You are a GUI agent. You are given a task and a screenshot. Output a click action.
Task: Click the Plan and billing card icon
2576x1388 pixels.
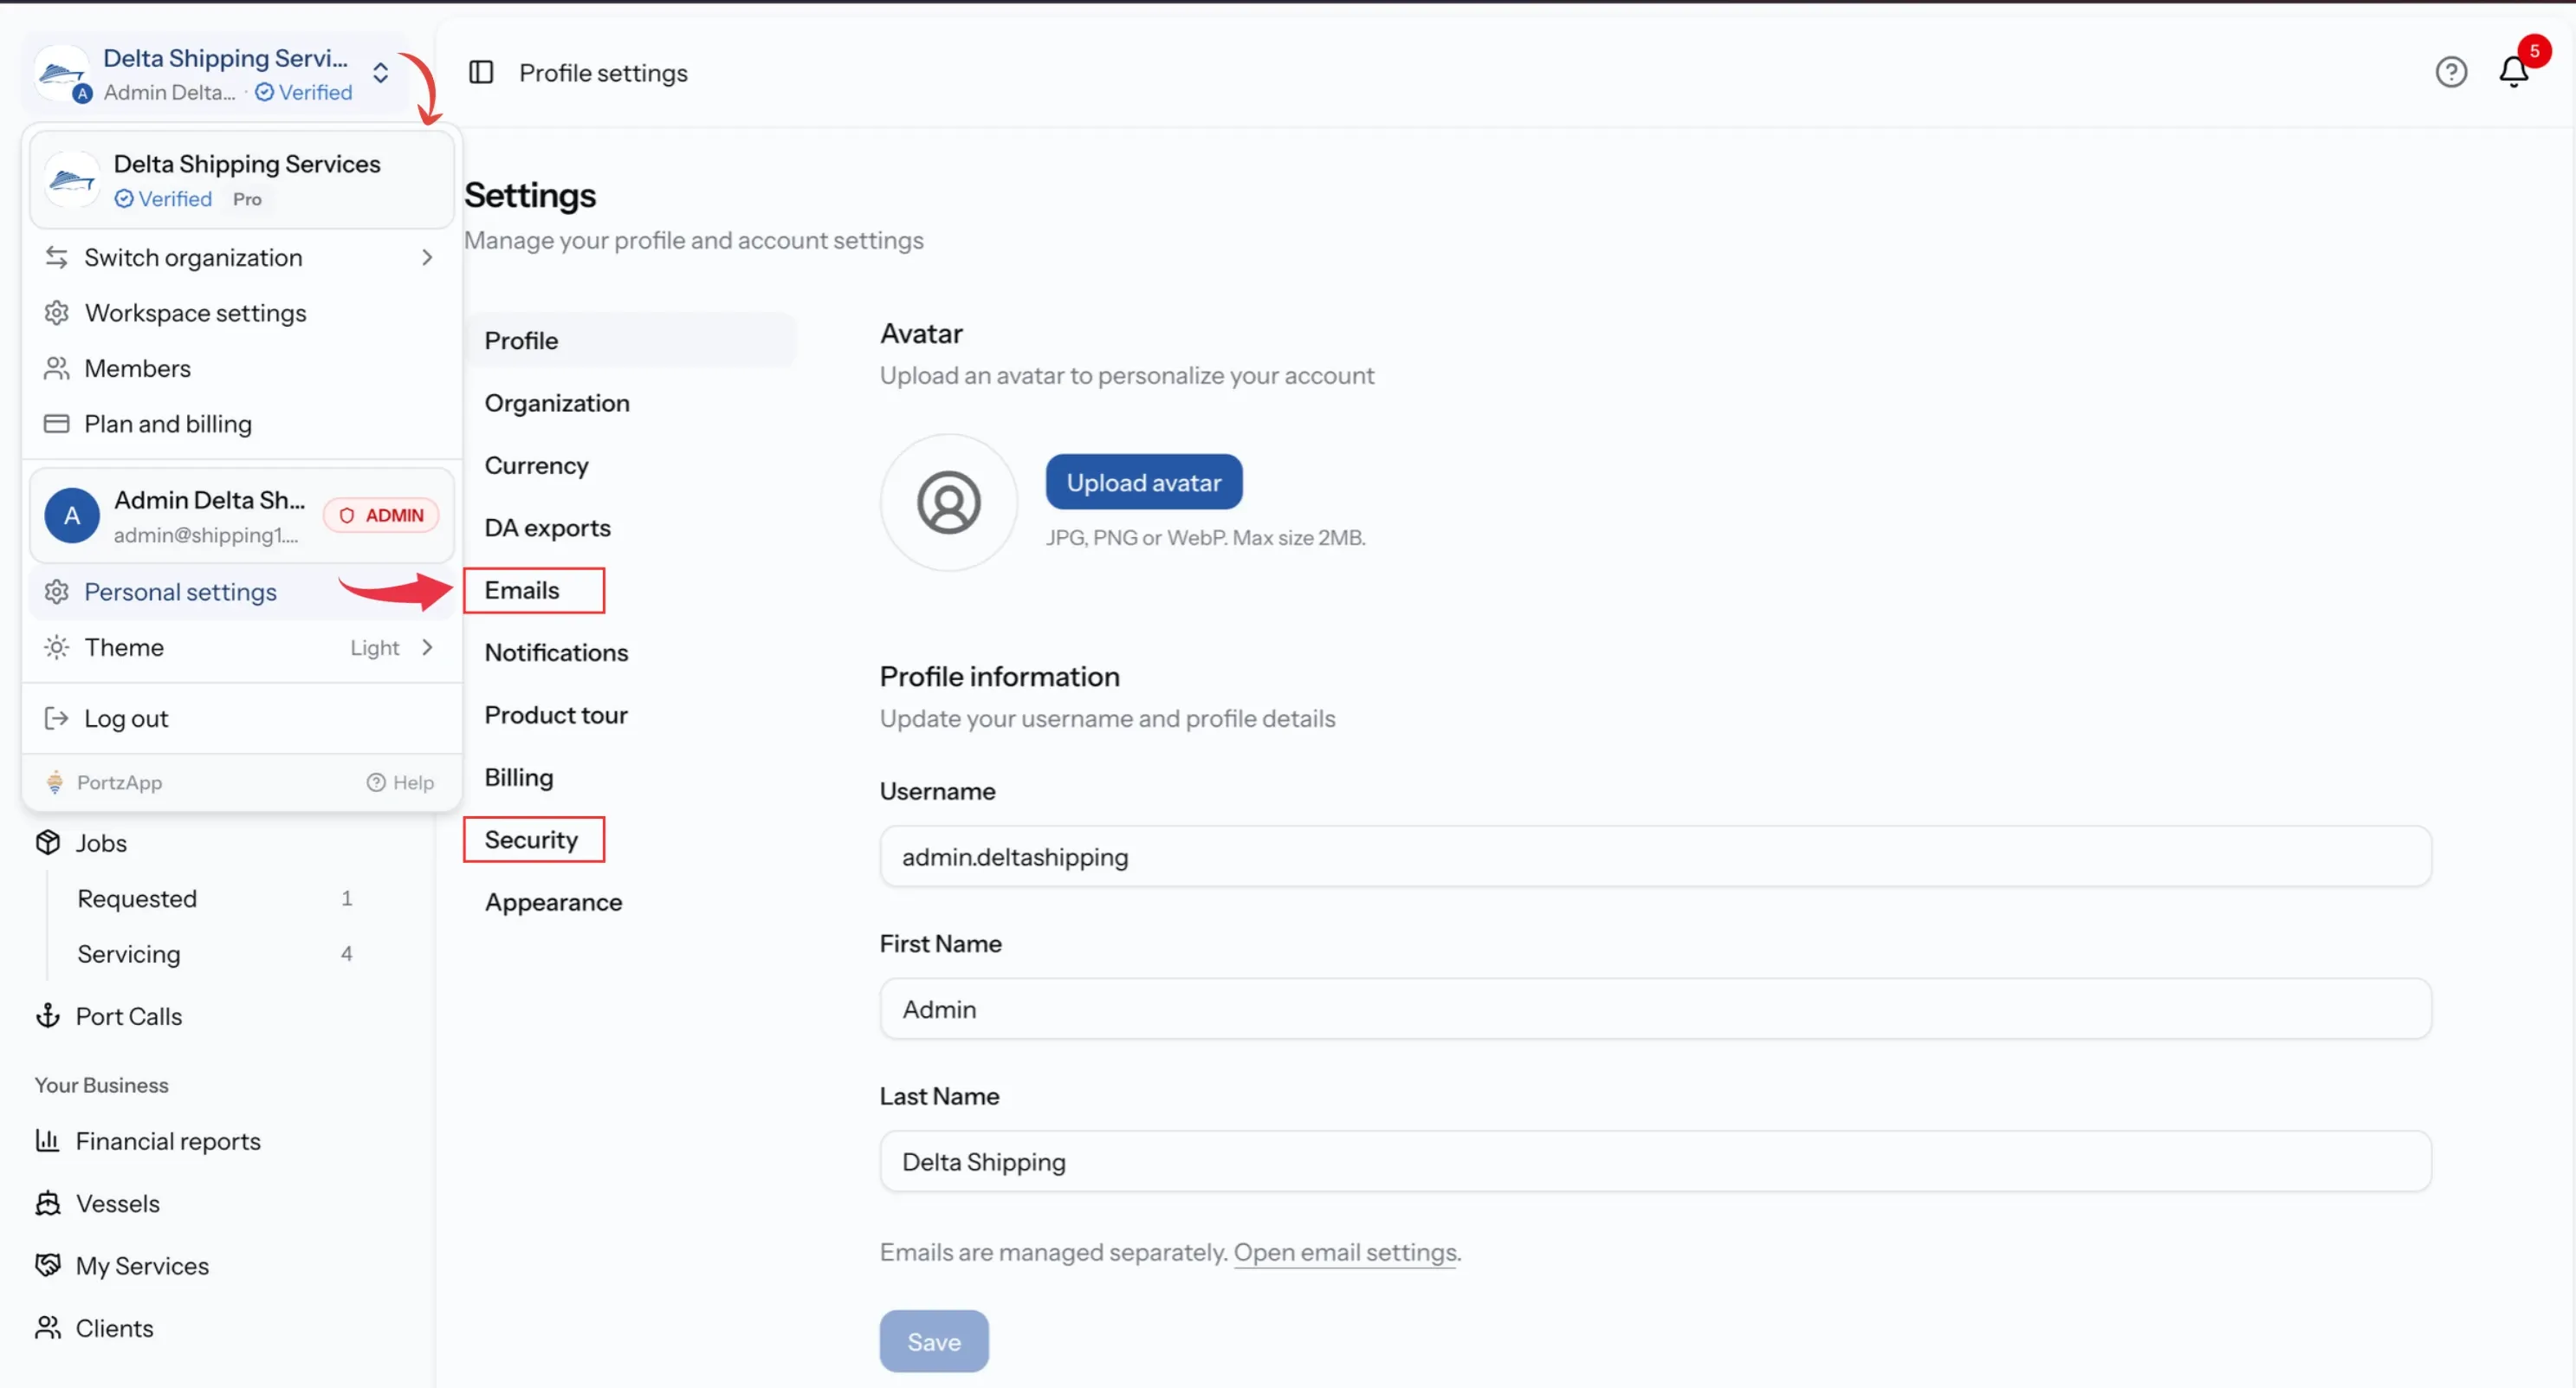click(x=57, y=424)
